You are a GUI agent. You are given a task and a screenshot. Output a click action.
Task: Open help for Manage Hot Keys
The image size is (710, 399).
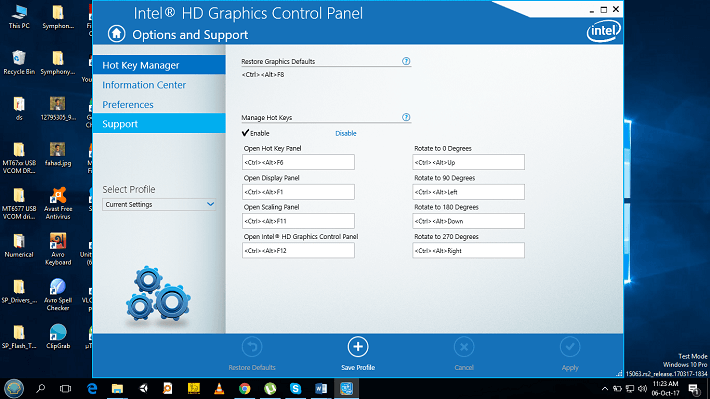click(x=406, y=117)
